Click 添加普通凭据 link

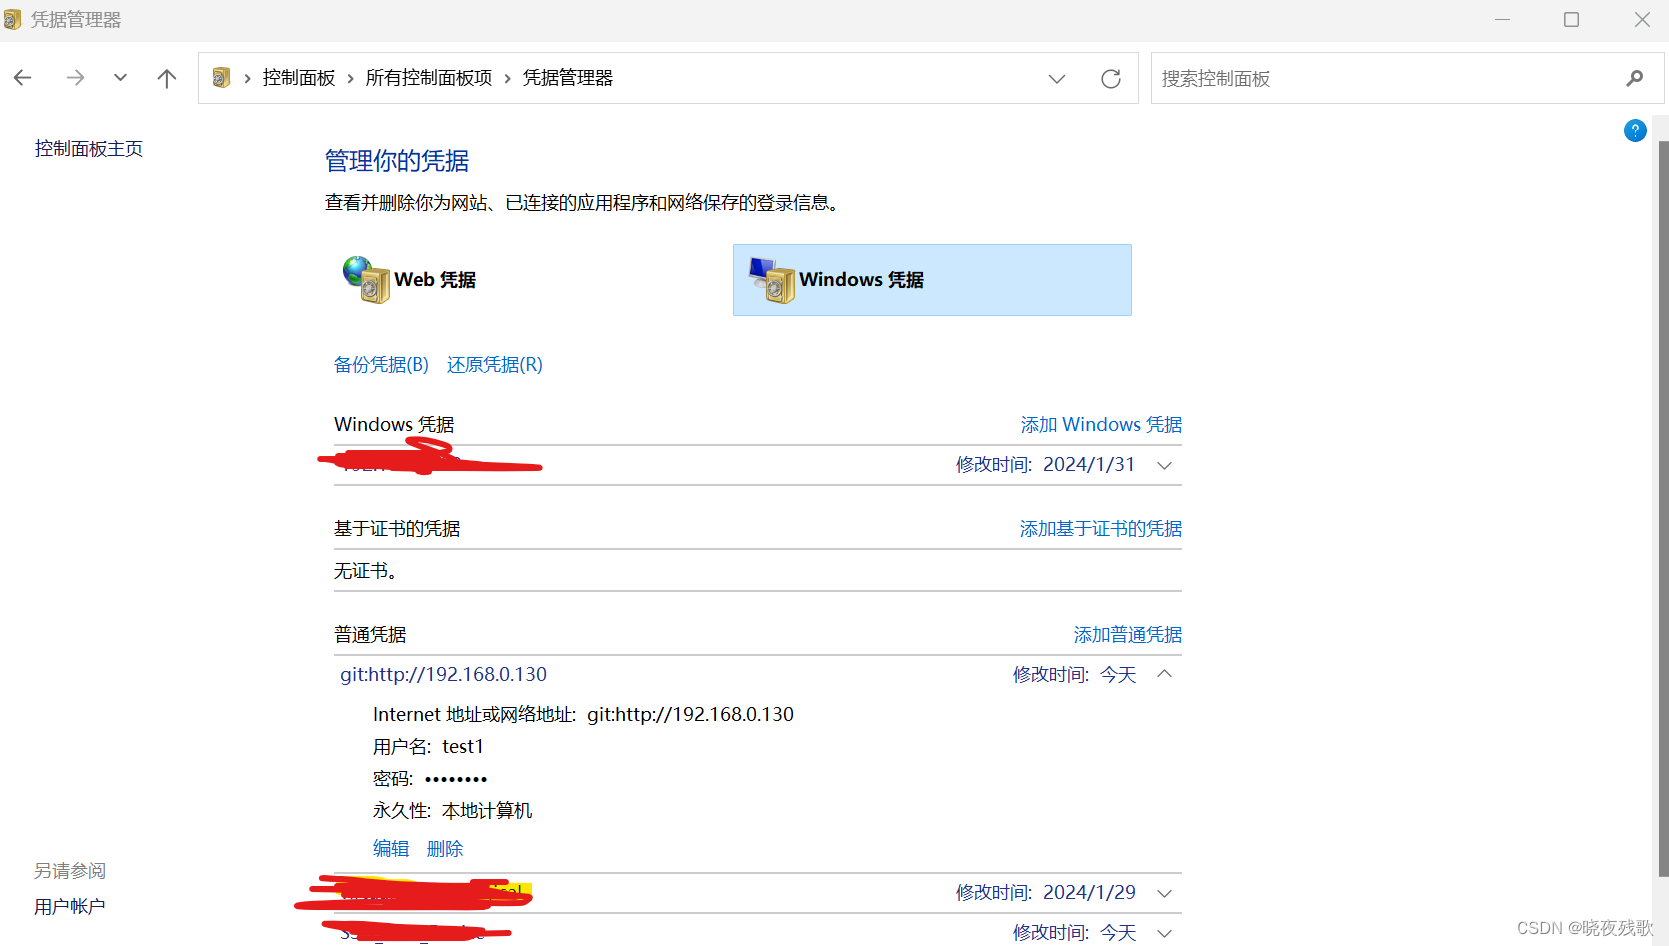1128,635
